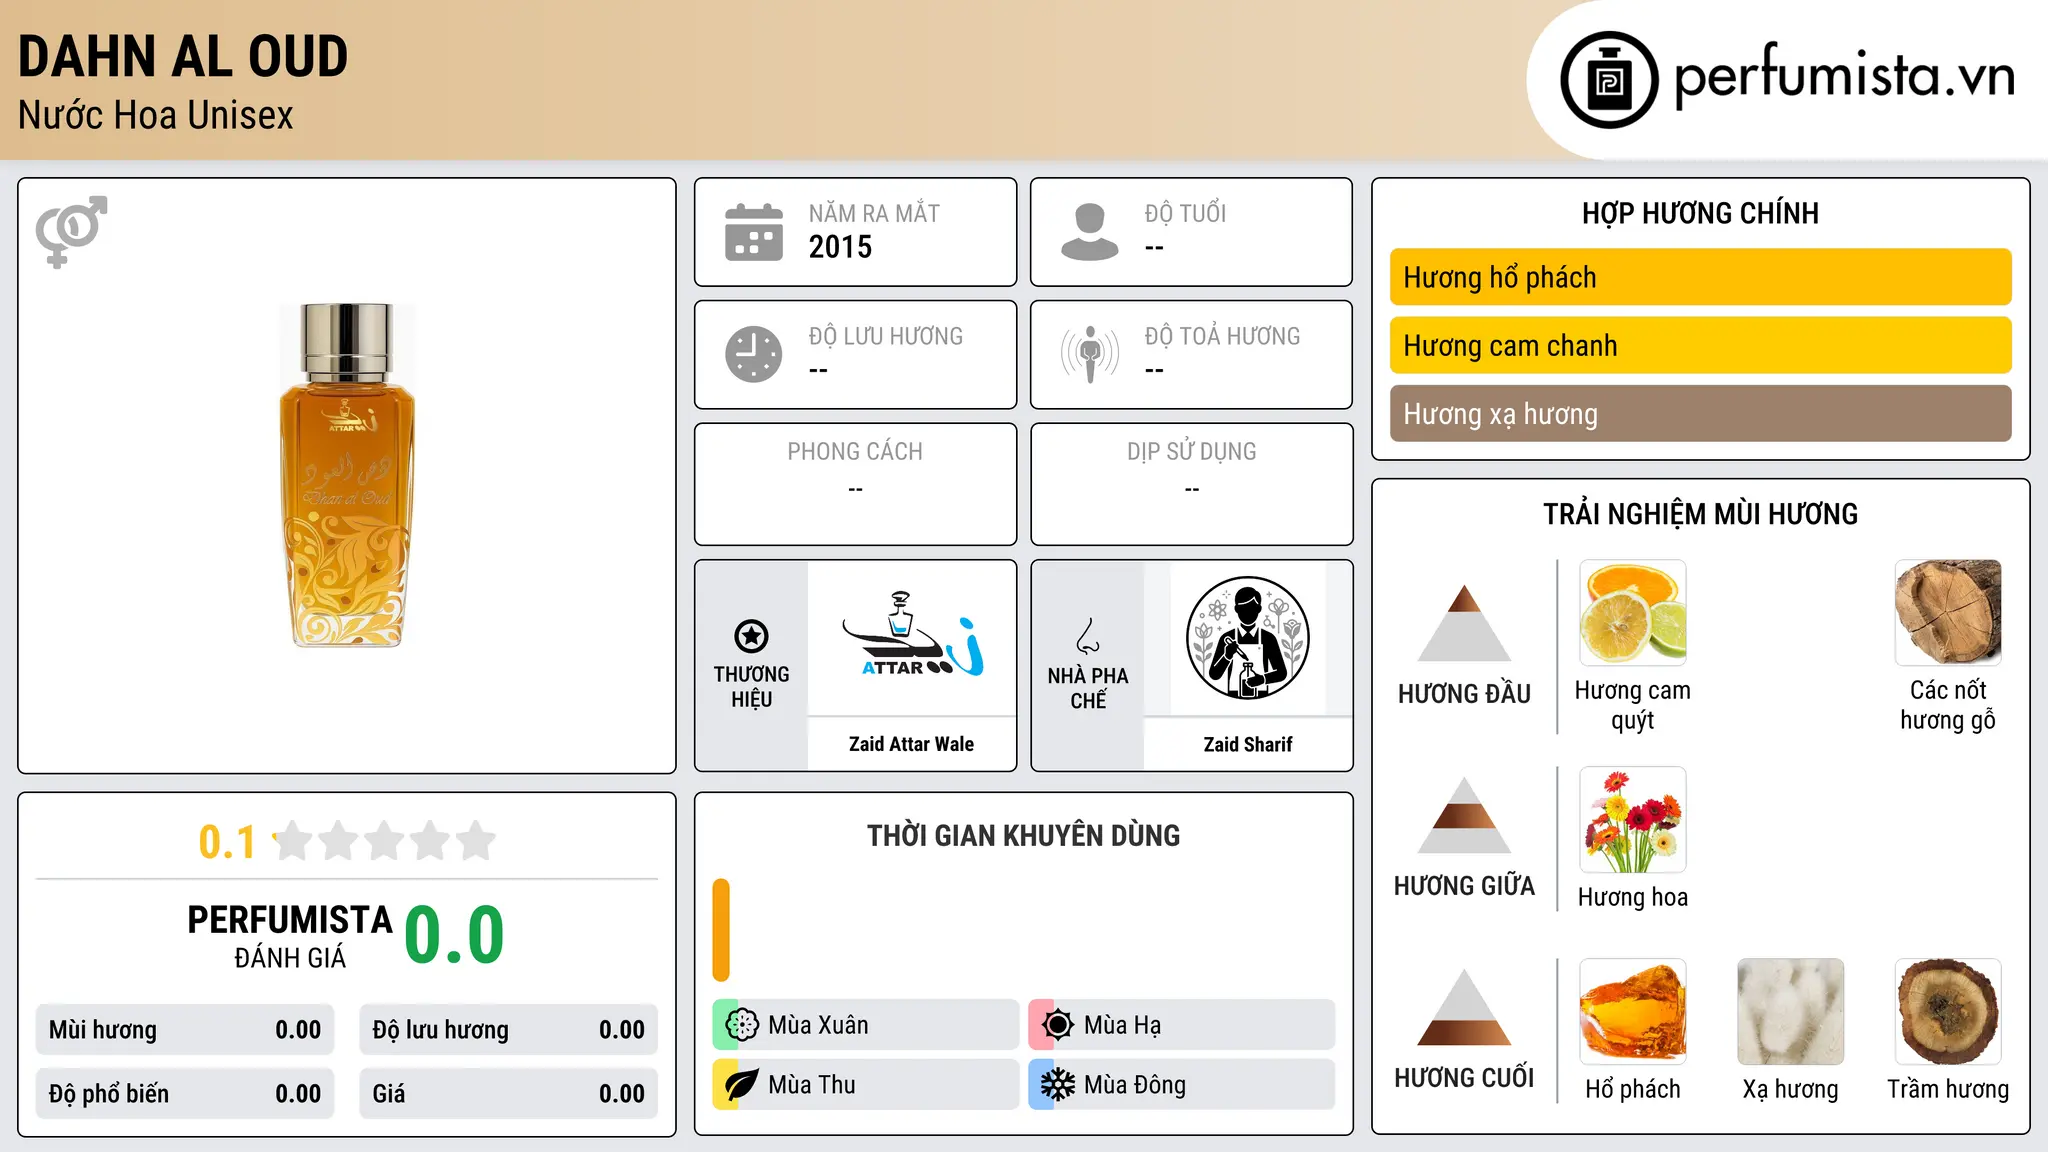This screenshot has width=2048, height=1152.
Task: Click the DAHN AL OUD title
Action: point(183,56)
